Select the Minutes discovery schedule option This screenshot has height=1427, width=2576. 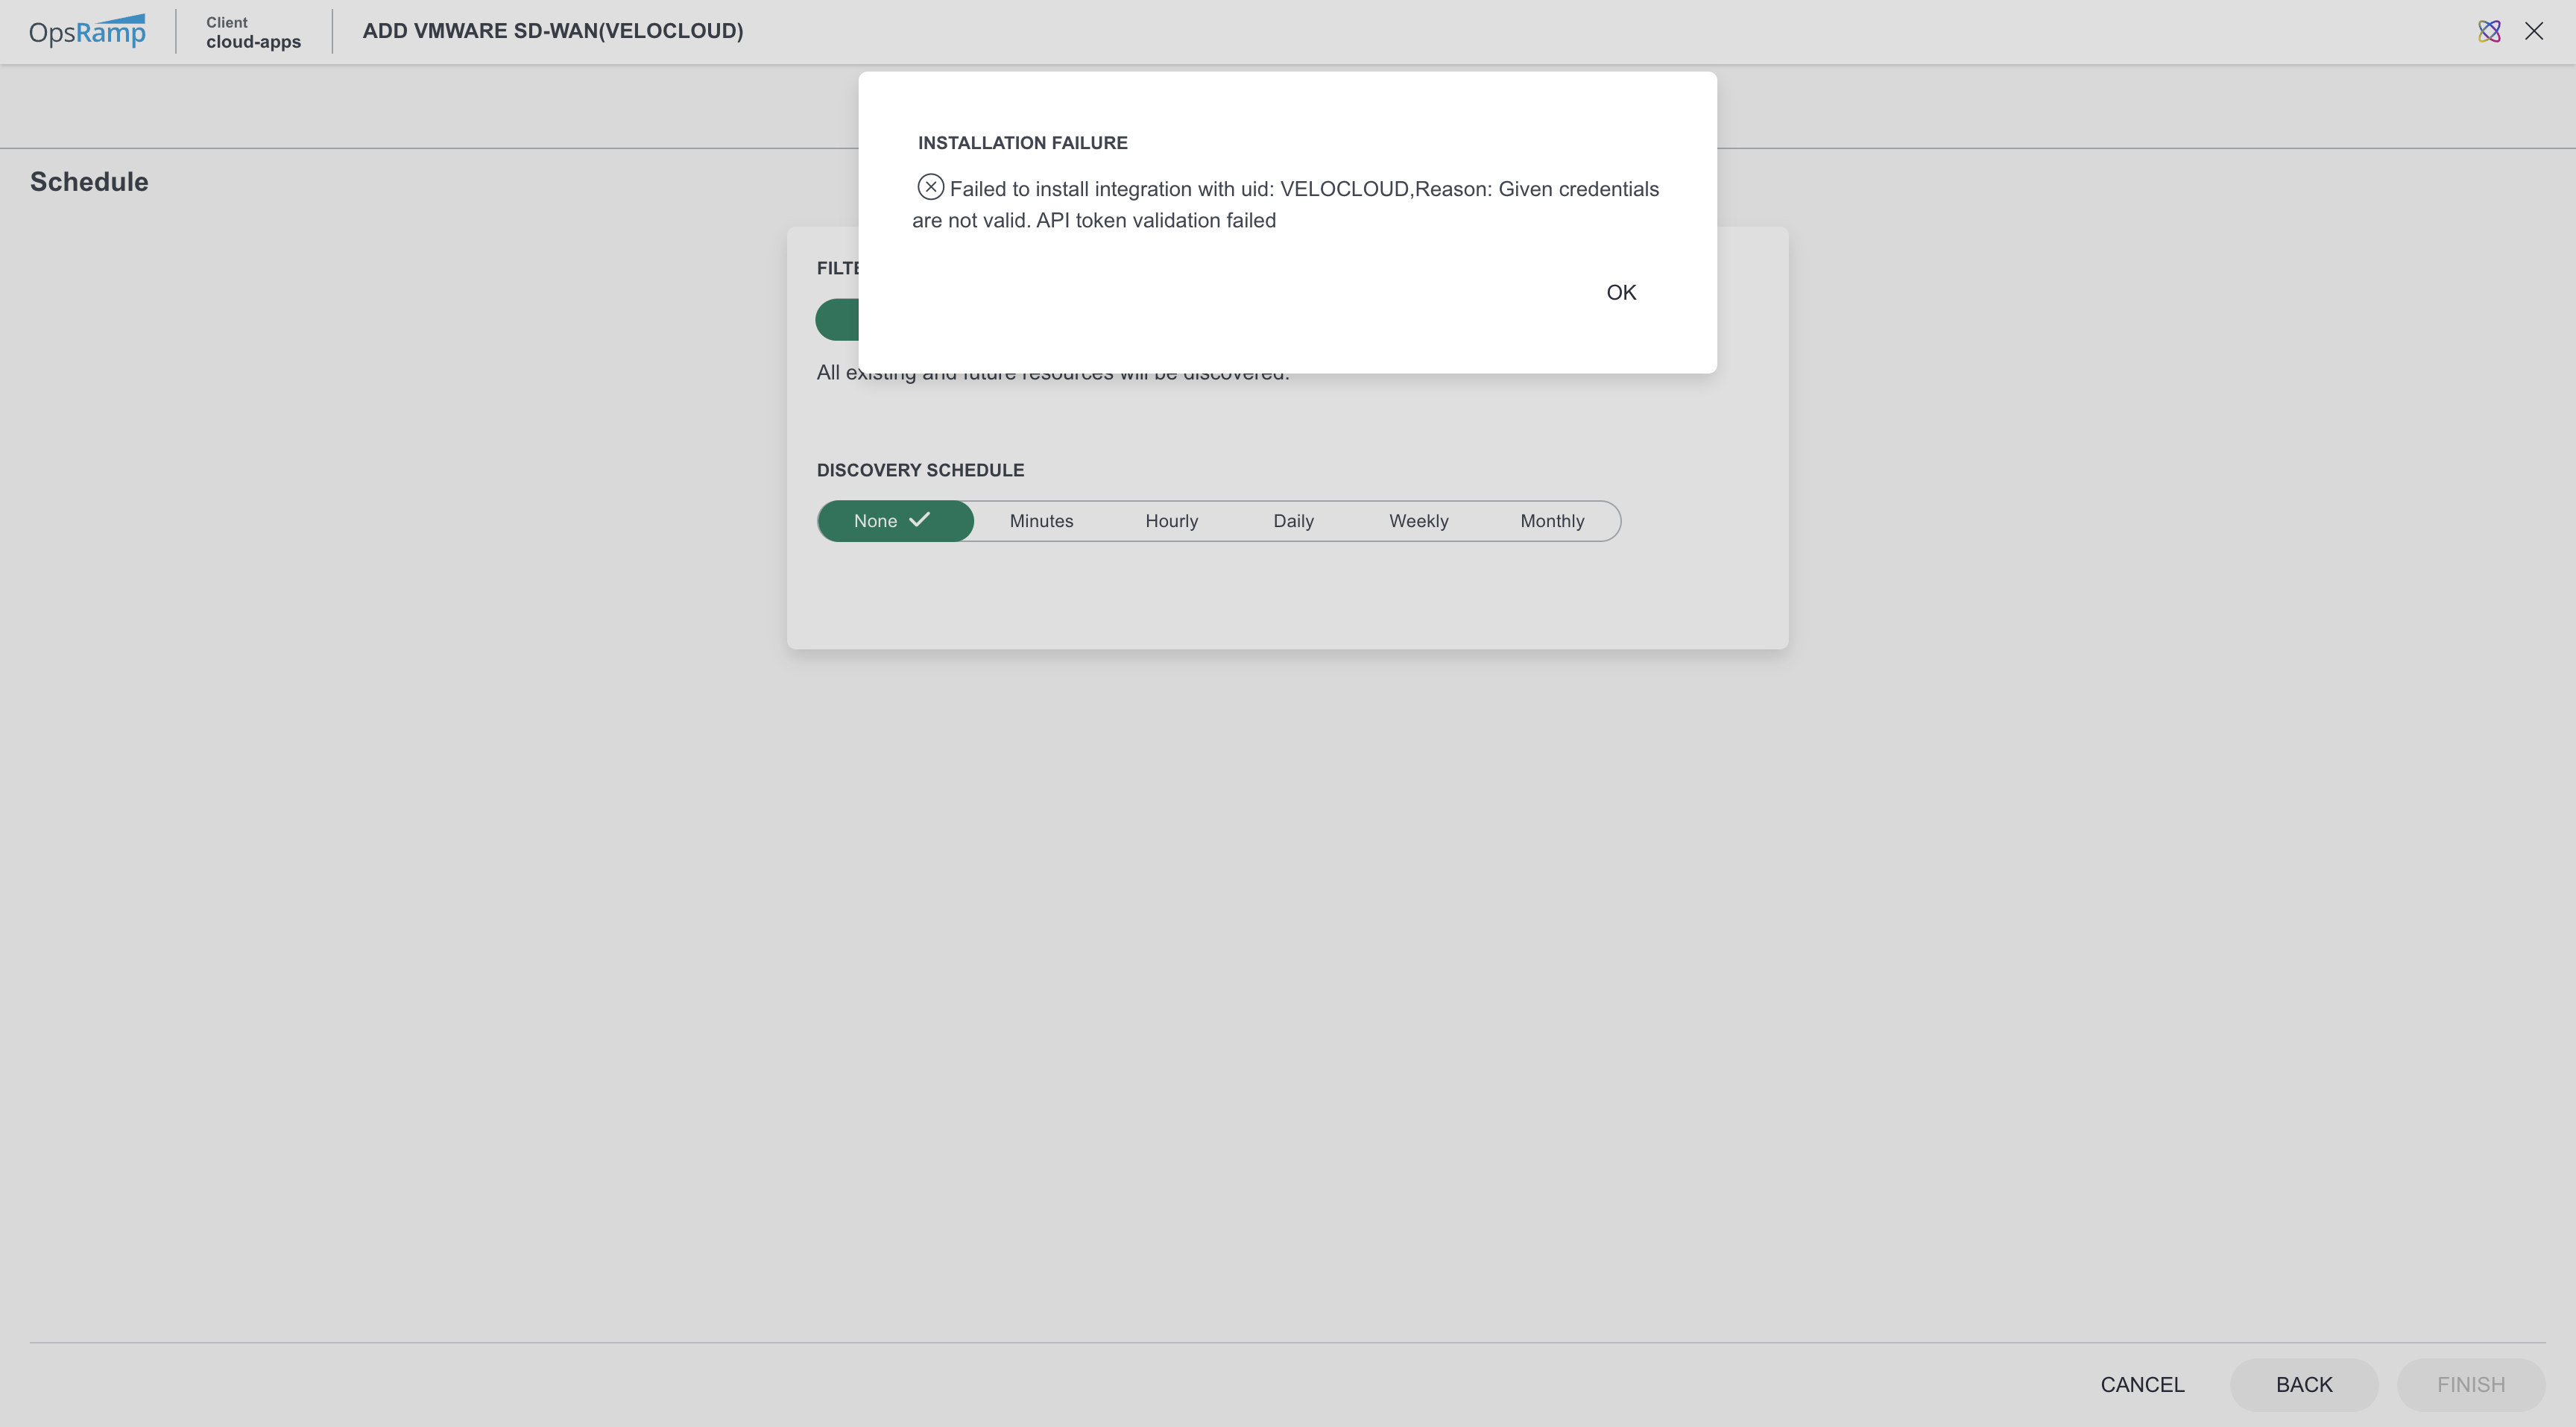[x=1041, y=521]
